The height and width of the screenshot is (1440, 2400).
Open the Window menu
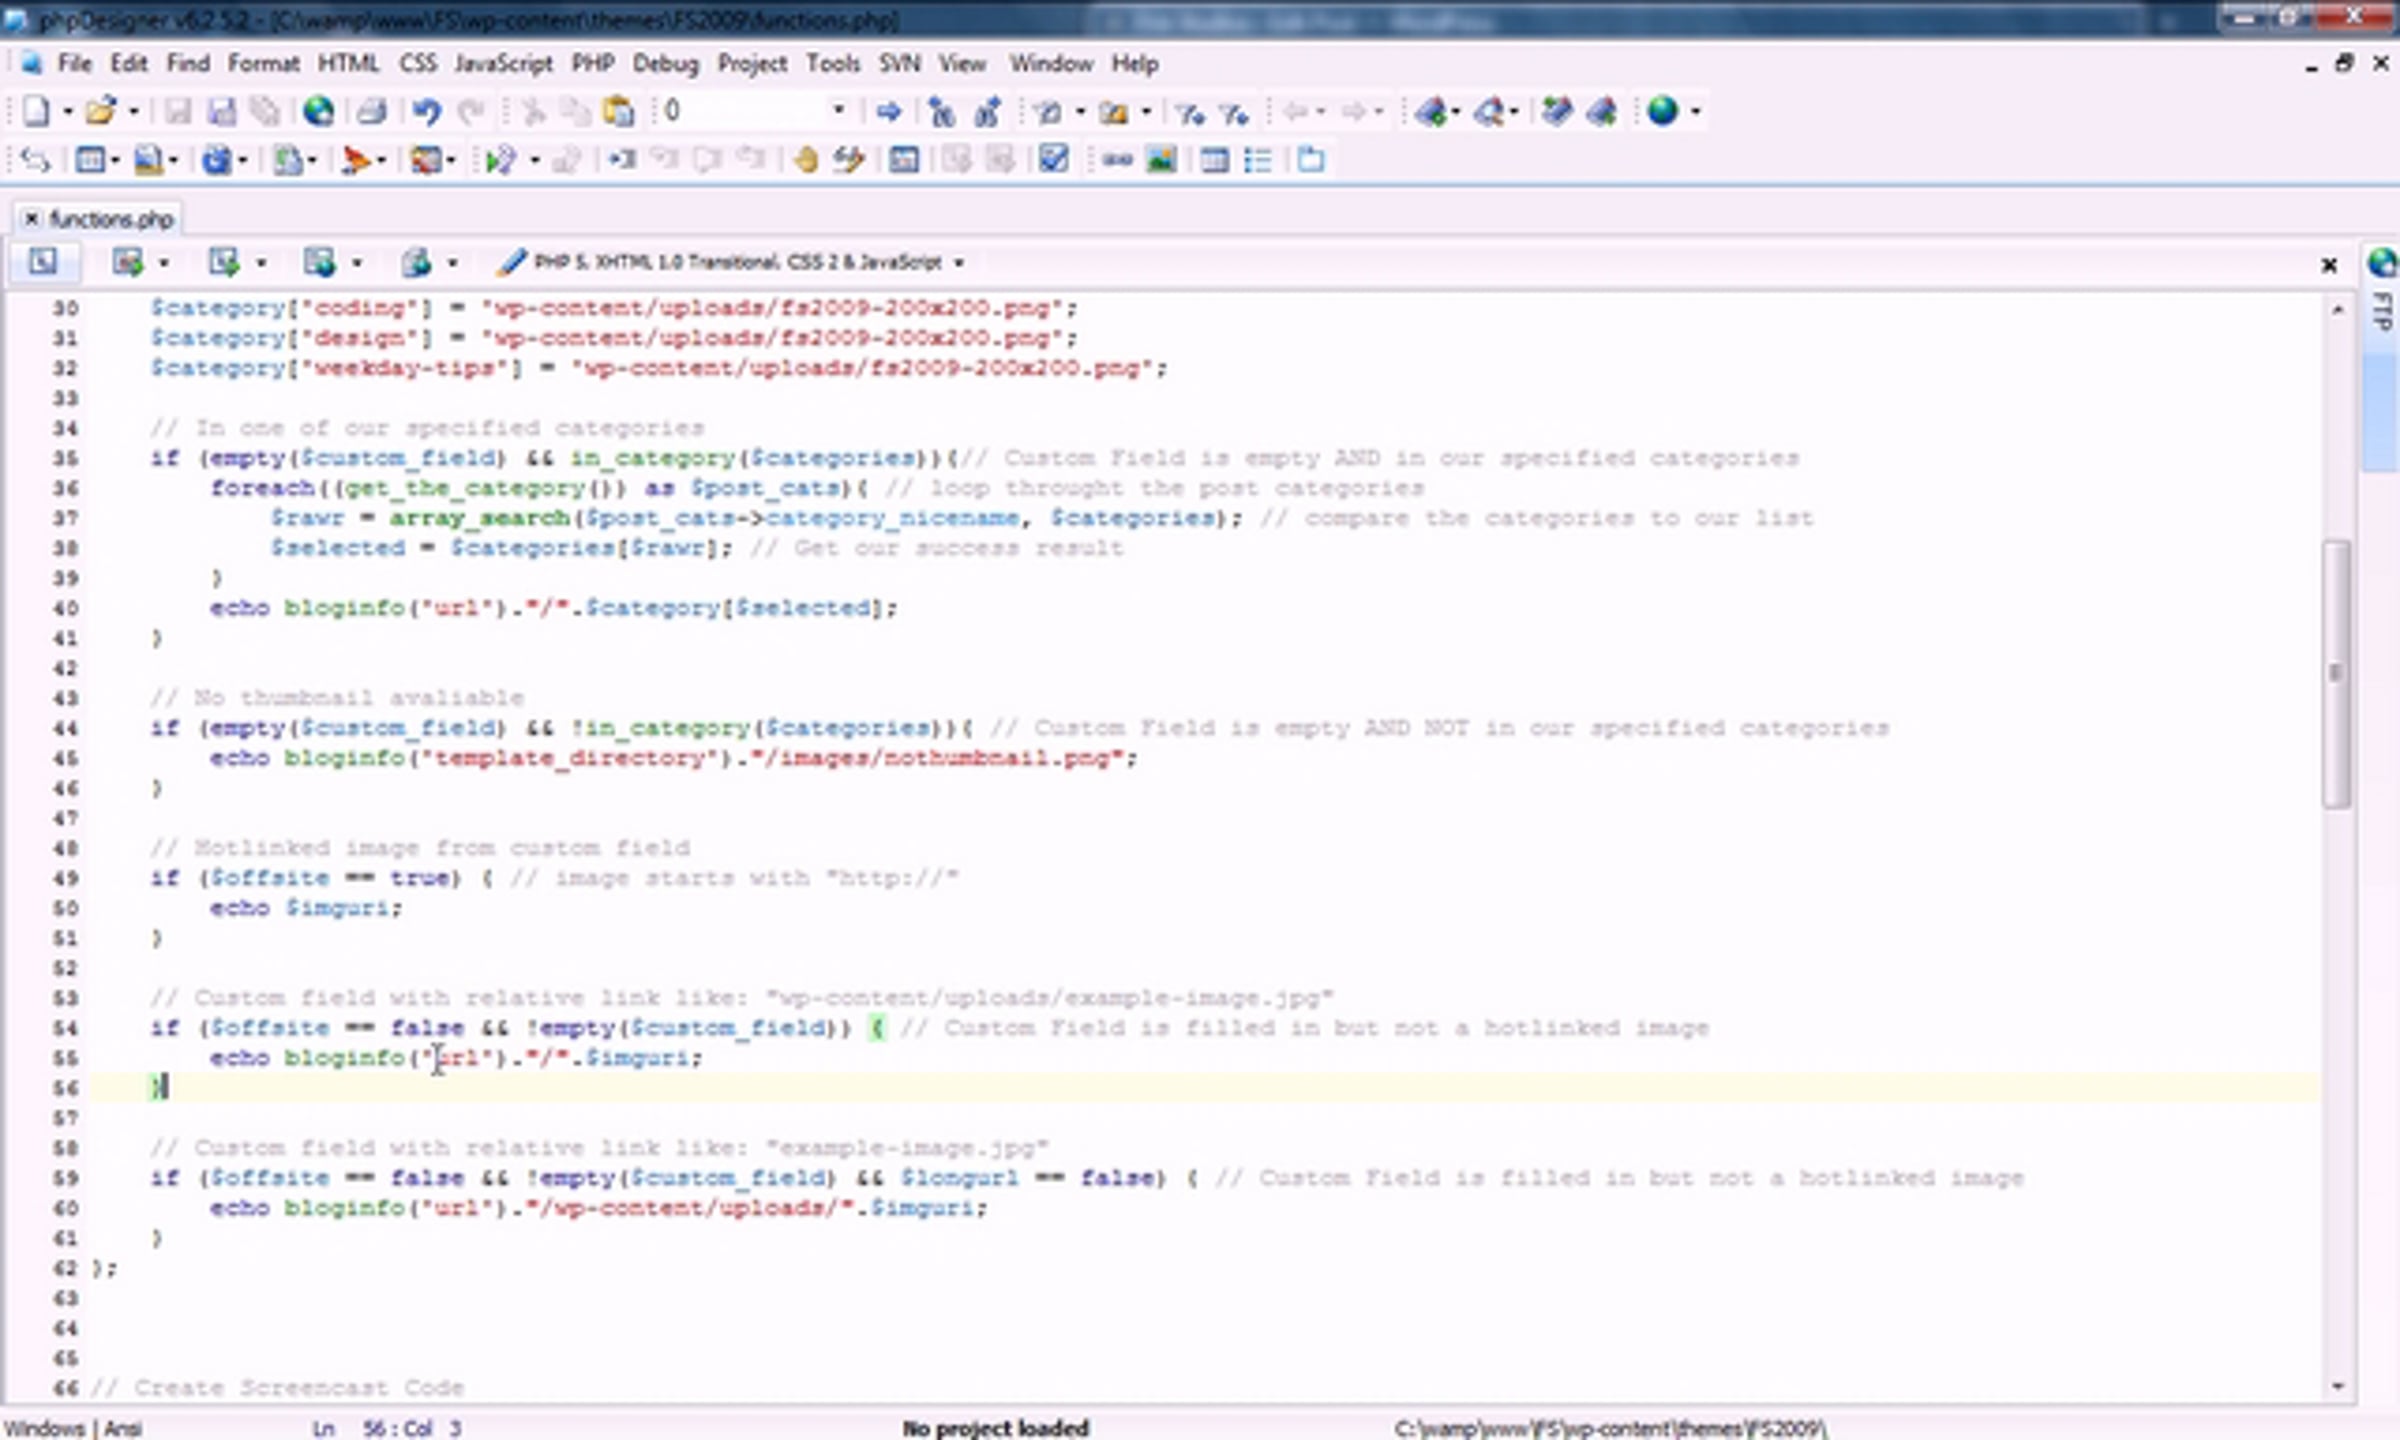click(x=1050, y=64)
